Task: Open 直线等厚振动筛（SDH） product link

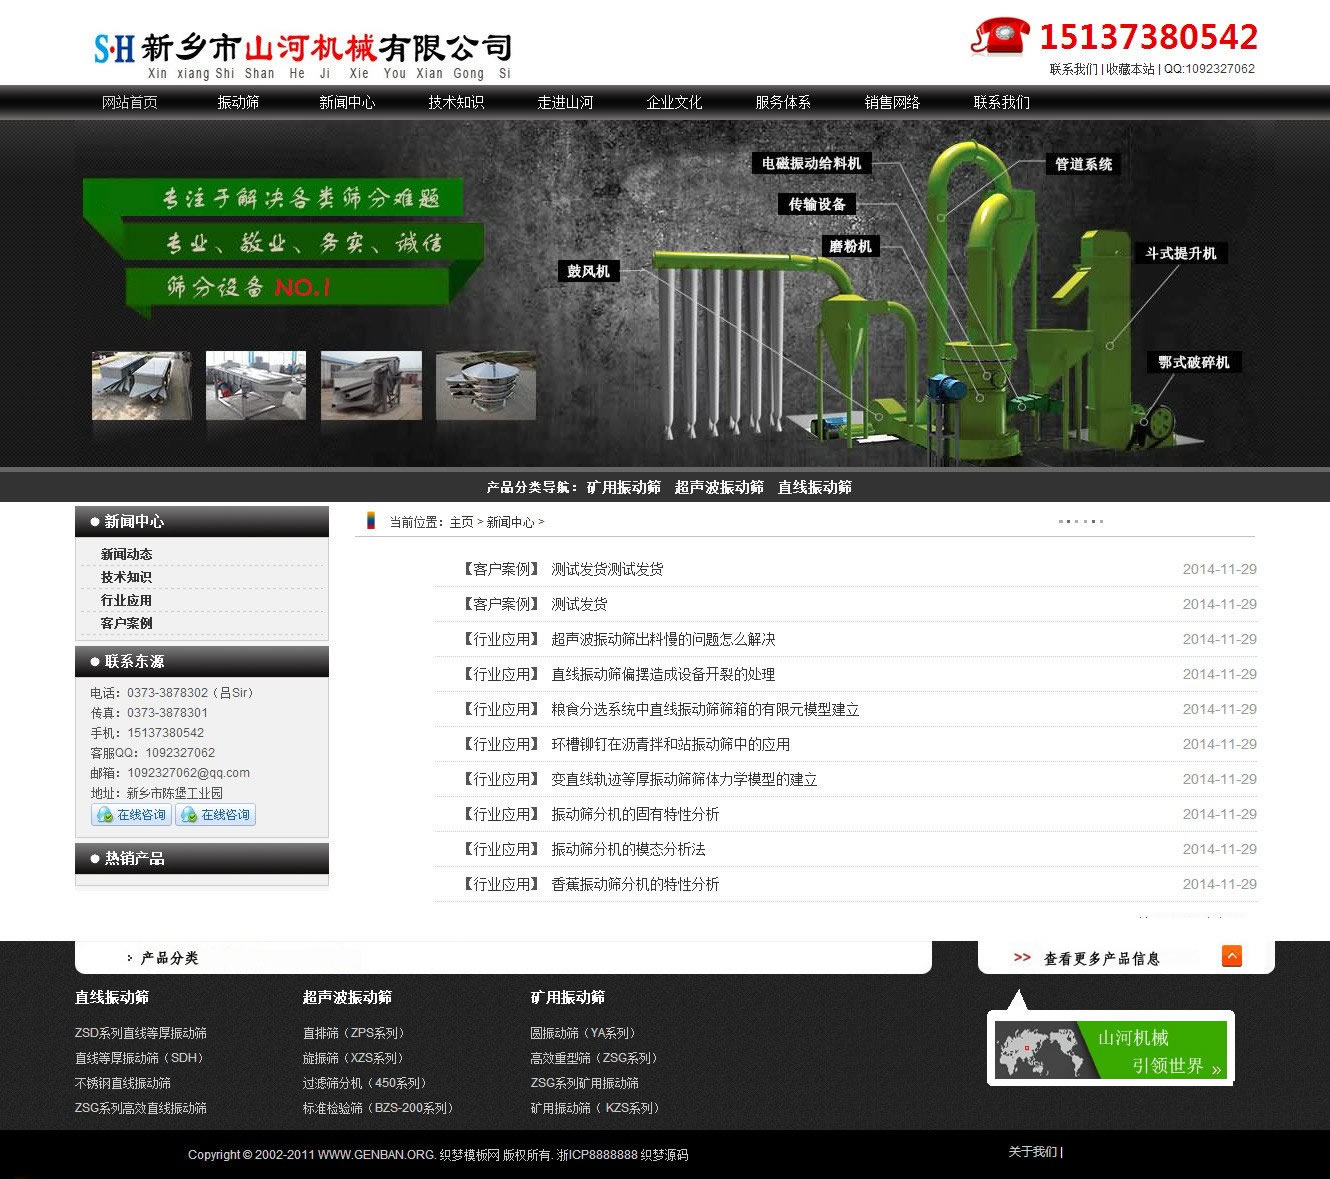Action: (x=141, y=1058)
